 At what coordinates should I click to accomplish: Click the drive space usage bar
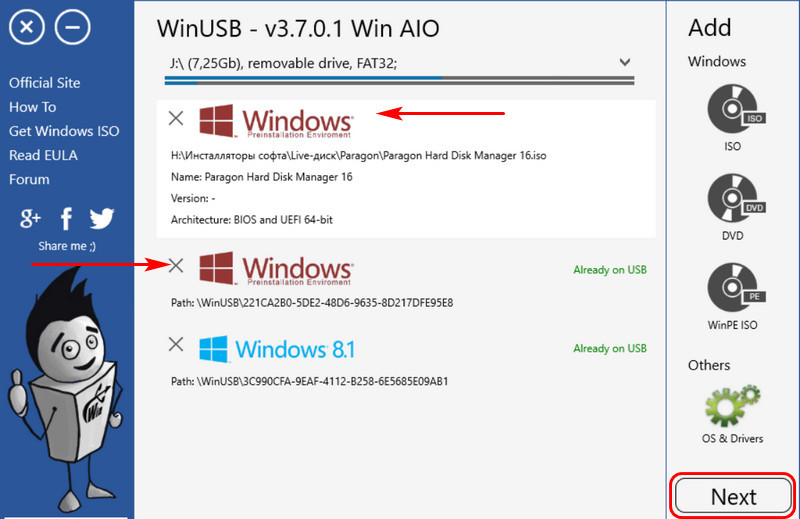click(x=399, y=81)
